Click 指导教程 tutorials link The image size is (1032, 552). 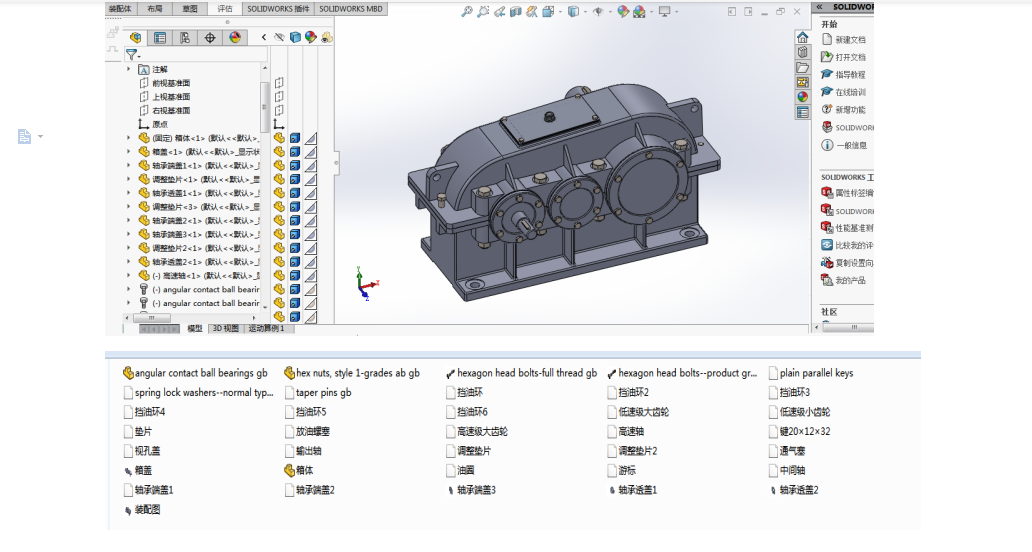pyautogui.click(x=850, y=74)
